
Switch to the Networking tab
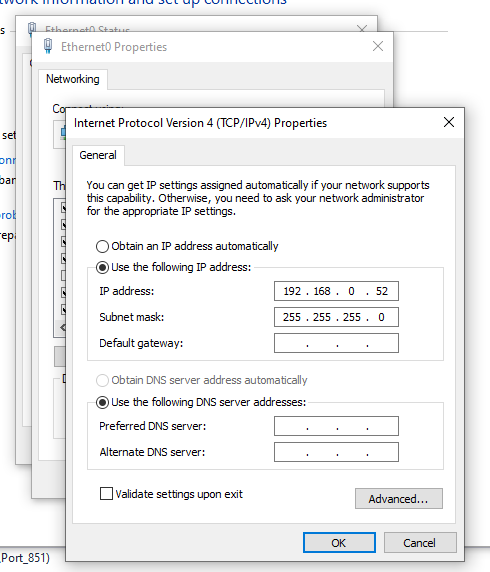click(x=73, y=79)
